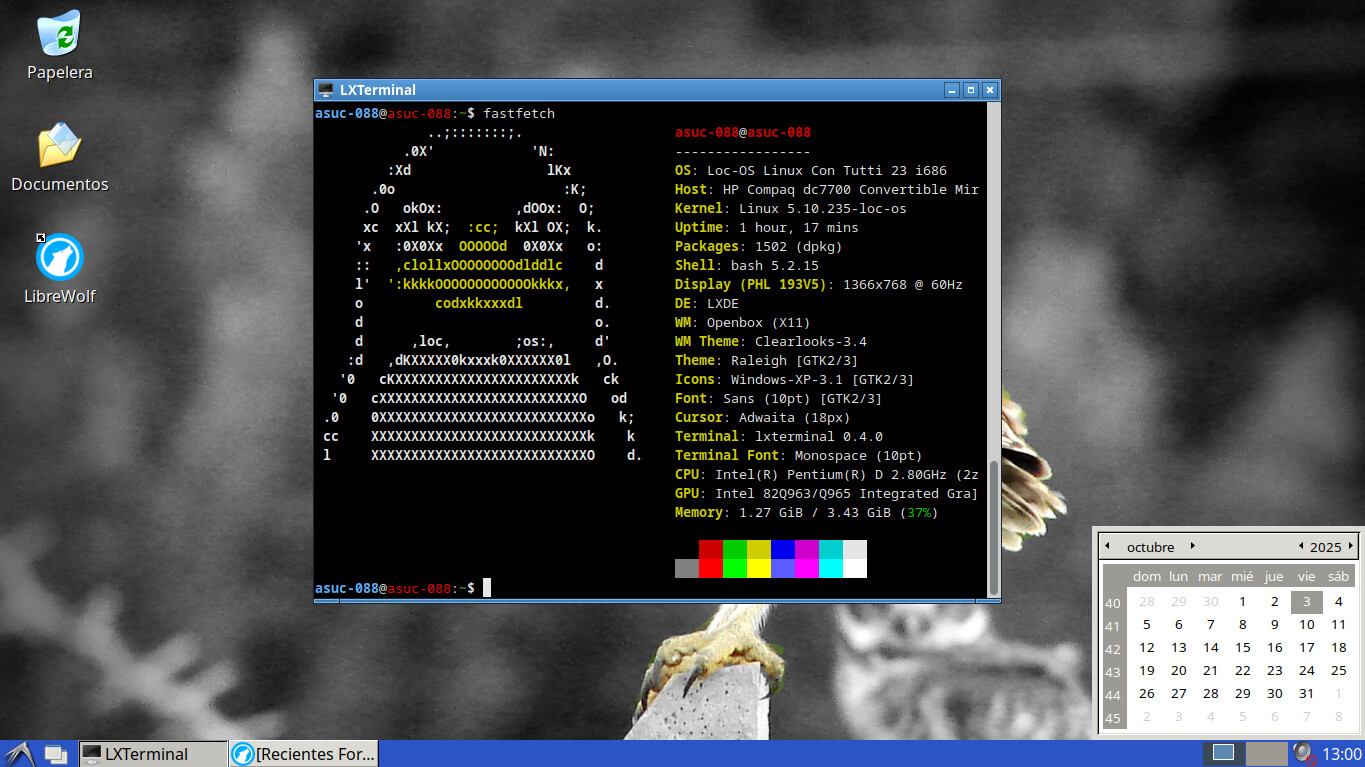Image resolution: width=1365 pixels, height=767 pixels.
Task: Click the 13:00 clock in the taskbar
Action: point(1341,754)
